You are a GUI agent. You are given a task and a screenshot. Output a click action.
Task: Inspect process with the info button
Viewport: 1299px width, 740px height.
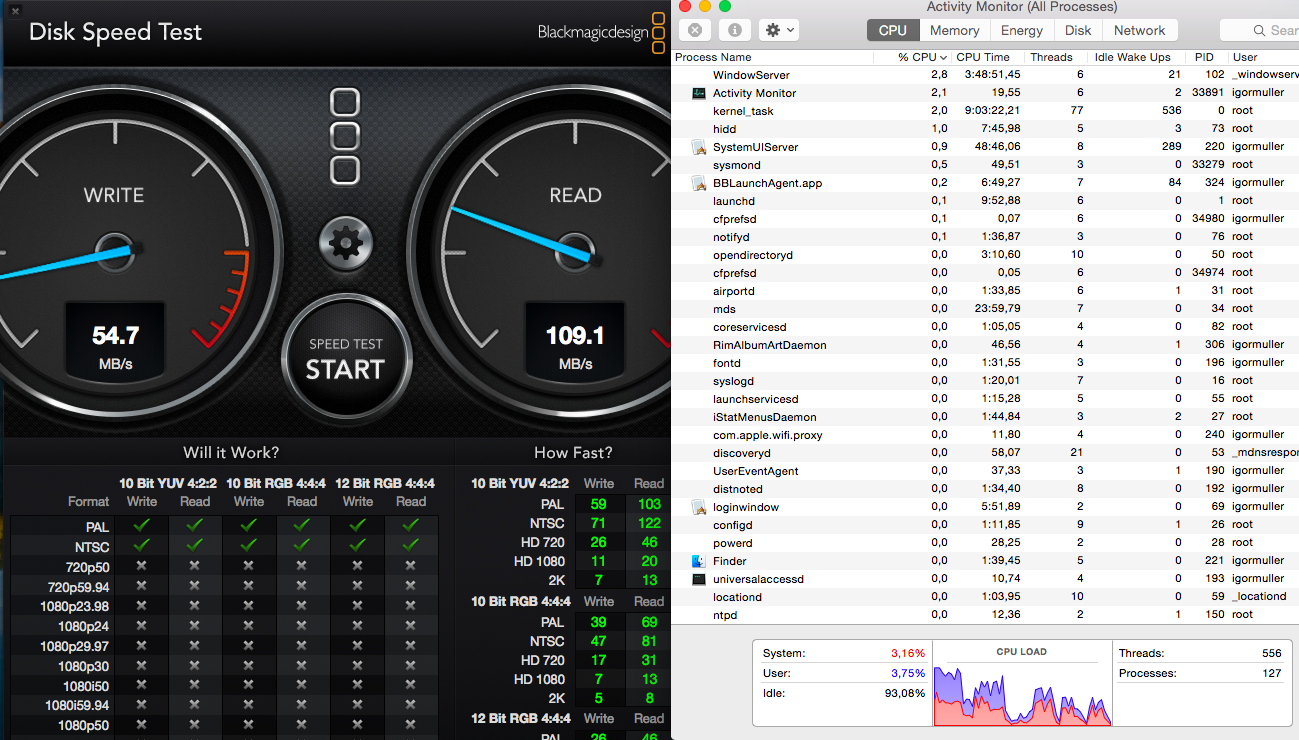734,30
